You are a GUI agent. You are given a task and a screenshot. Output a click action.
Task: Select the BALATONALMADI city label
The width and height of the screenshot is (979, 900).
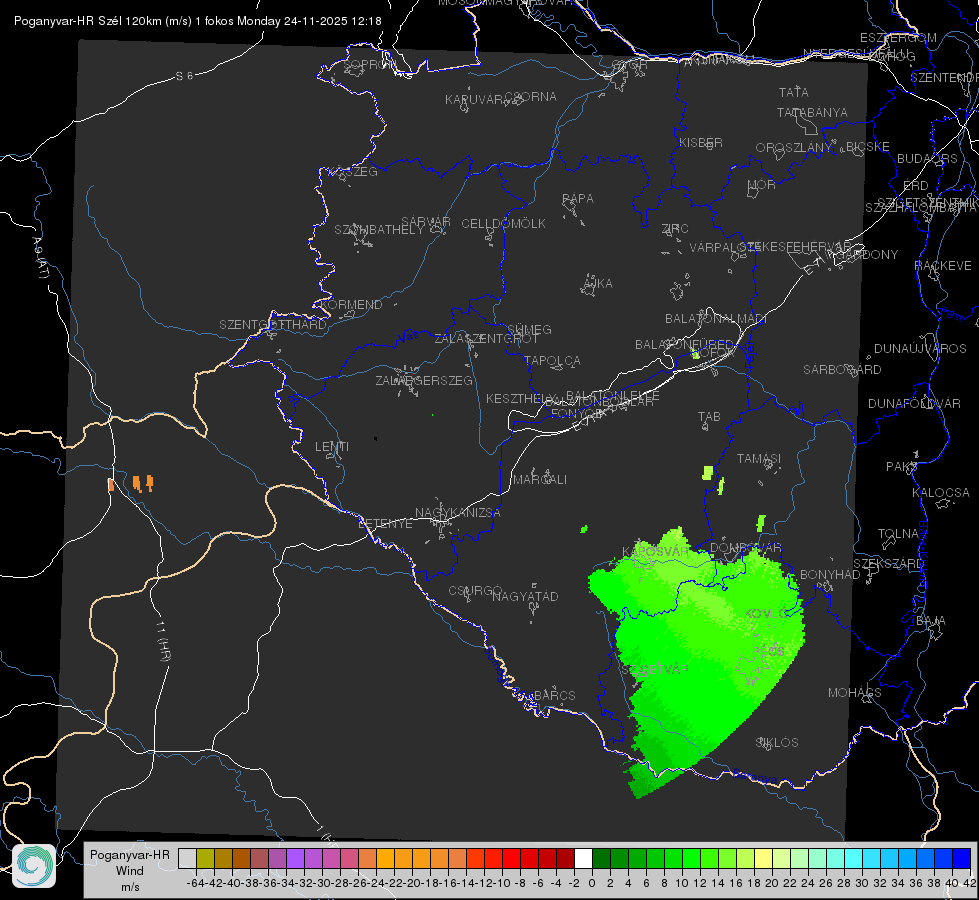tap(716, 319)
